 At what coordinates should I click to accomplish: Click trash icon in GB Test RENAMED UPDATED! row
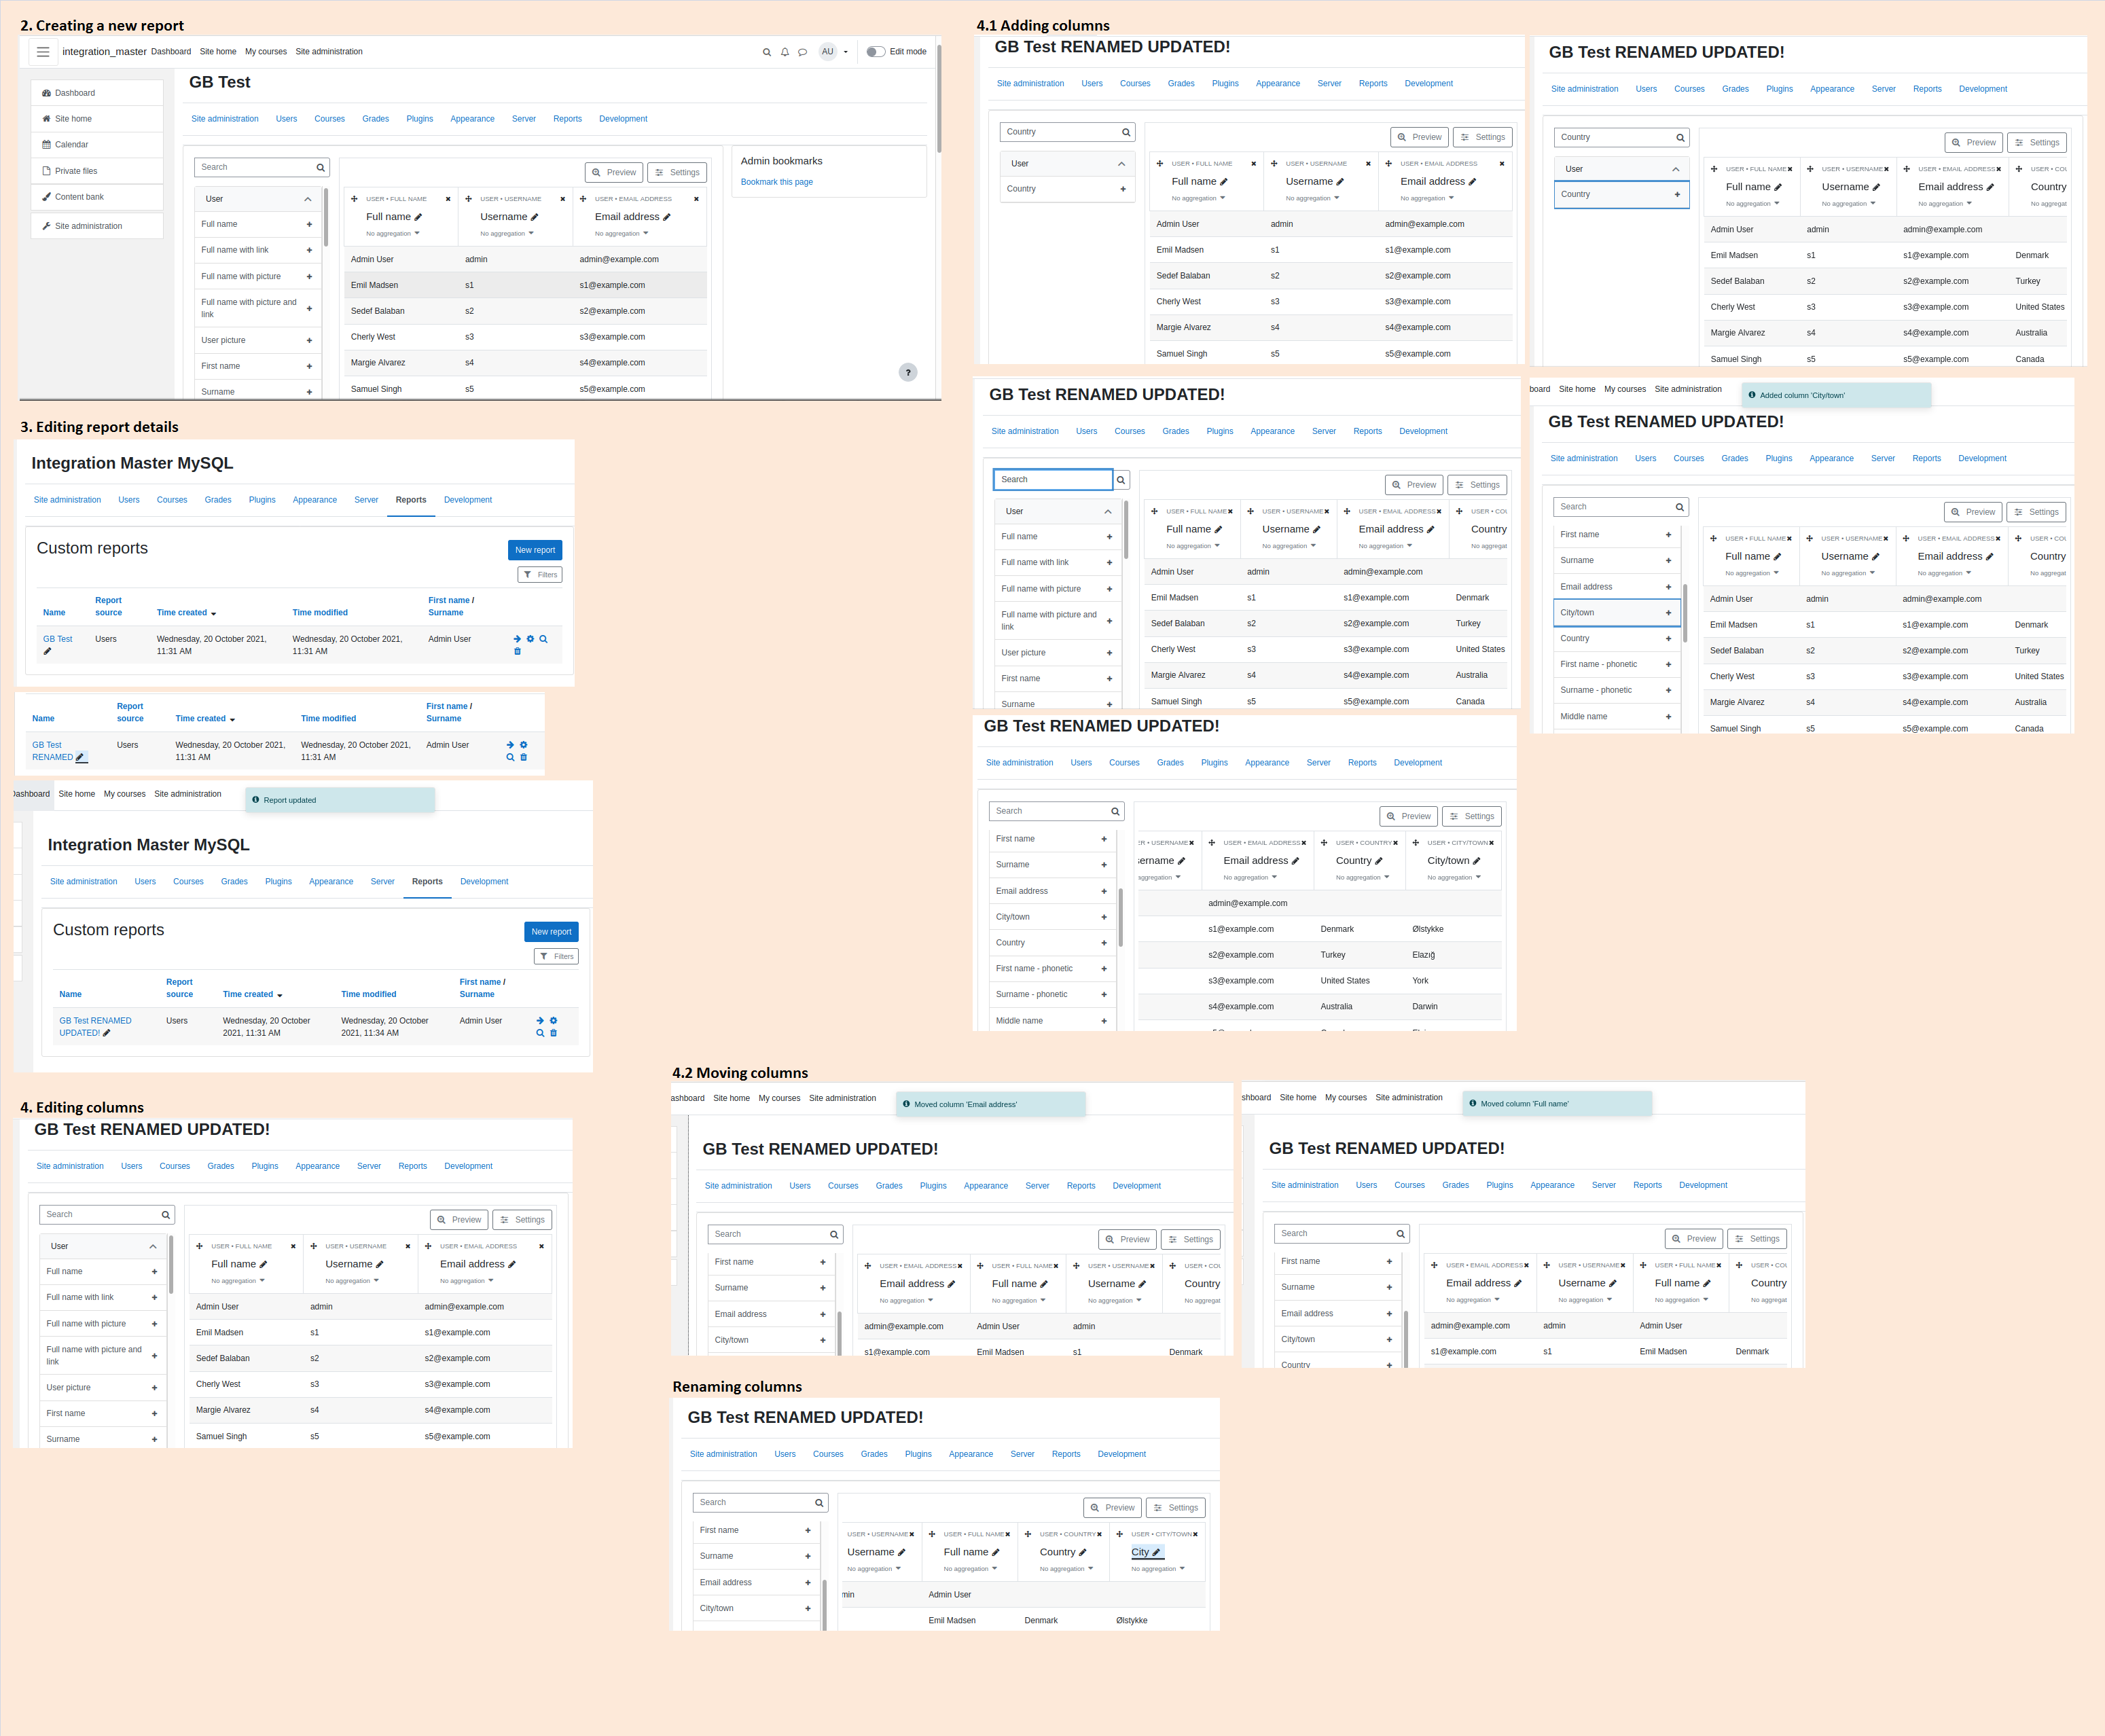(x=554, y=1034)
